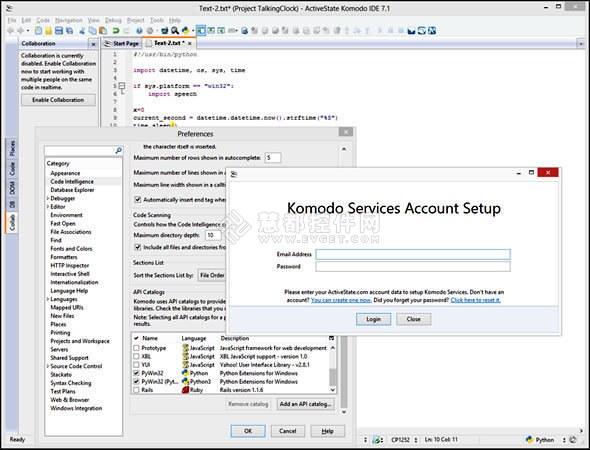This screenshot has height=450, width=590.
Task: Click the Save All toolbar icon
Action: [x=69, y=30]
